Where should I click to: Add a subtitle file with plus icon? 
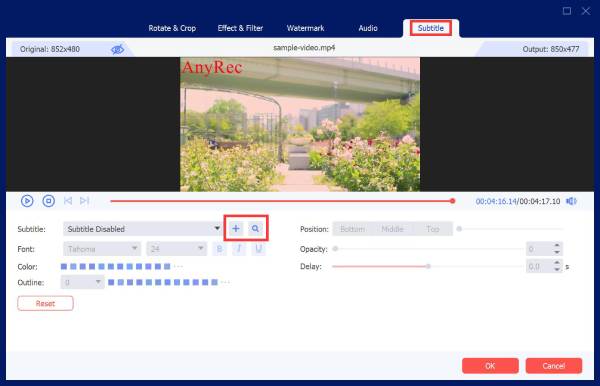coord(236,229)
